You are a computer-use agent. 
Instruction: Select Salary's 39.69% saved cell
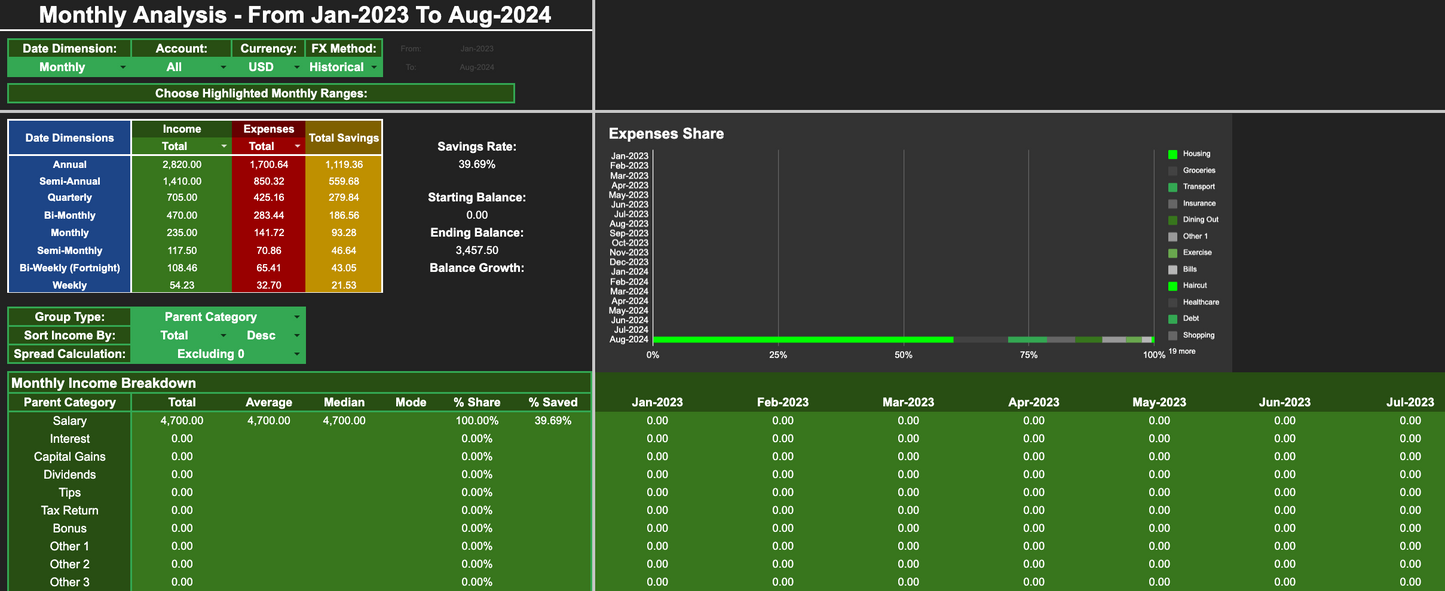coord(553,421)
